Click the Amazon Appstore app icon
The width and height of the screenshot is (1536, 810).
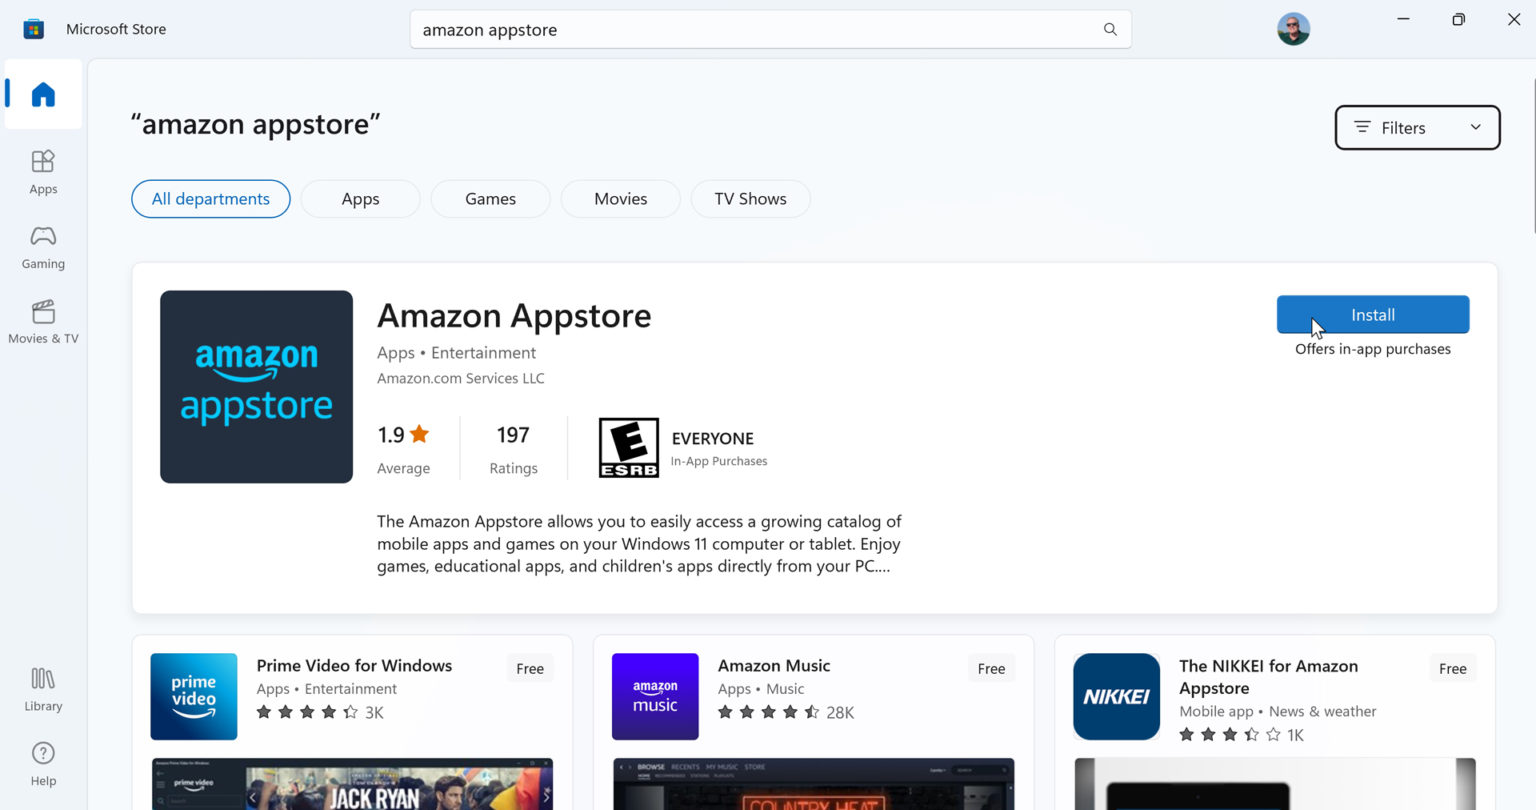255,386
